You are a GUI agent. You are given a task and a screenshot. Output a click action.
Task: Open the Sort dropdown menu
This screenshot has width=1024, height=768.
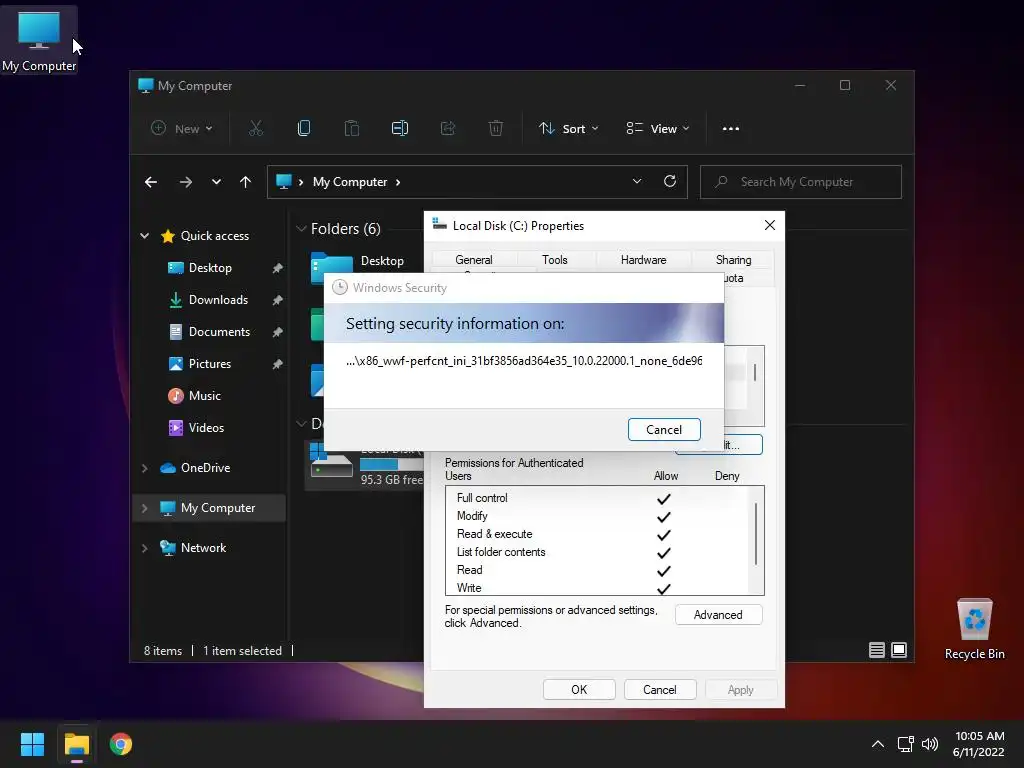coord(568,129)
